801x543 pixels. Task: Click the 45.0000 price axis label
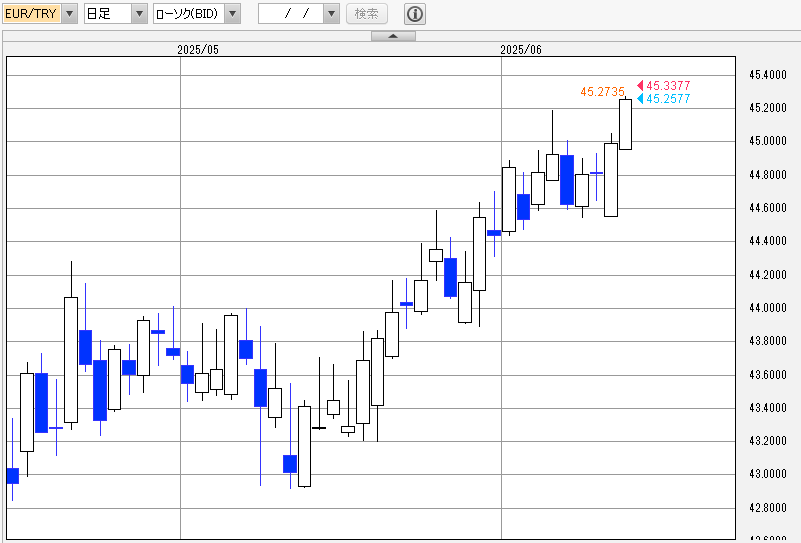(768, 141)
